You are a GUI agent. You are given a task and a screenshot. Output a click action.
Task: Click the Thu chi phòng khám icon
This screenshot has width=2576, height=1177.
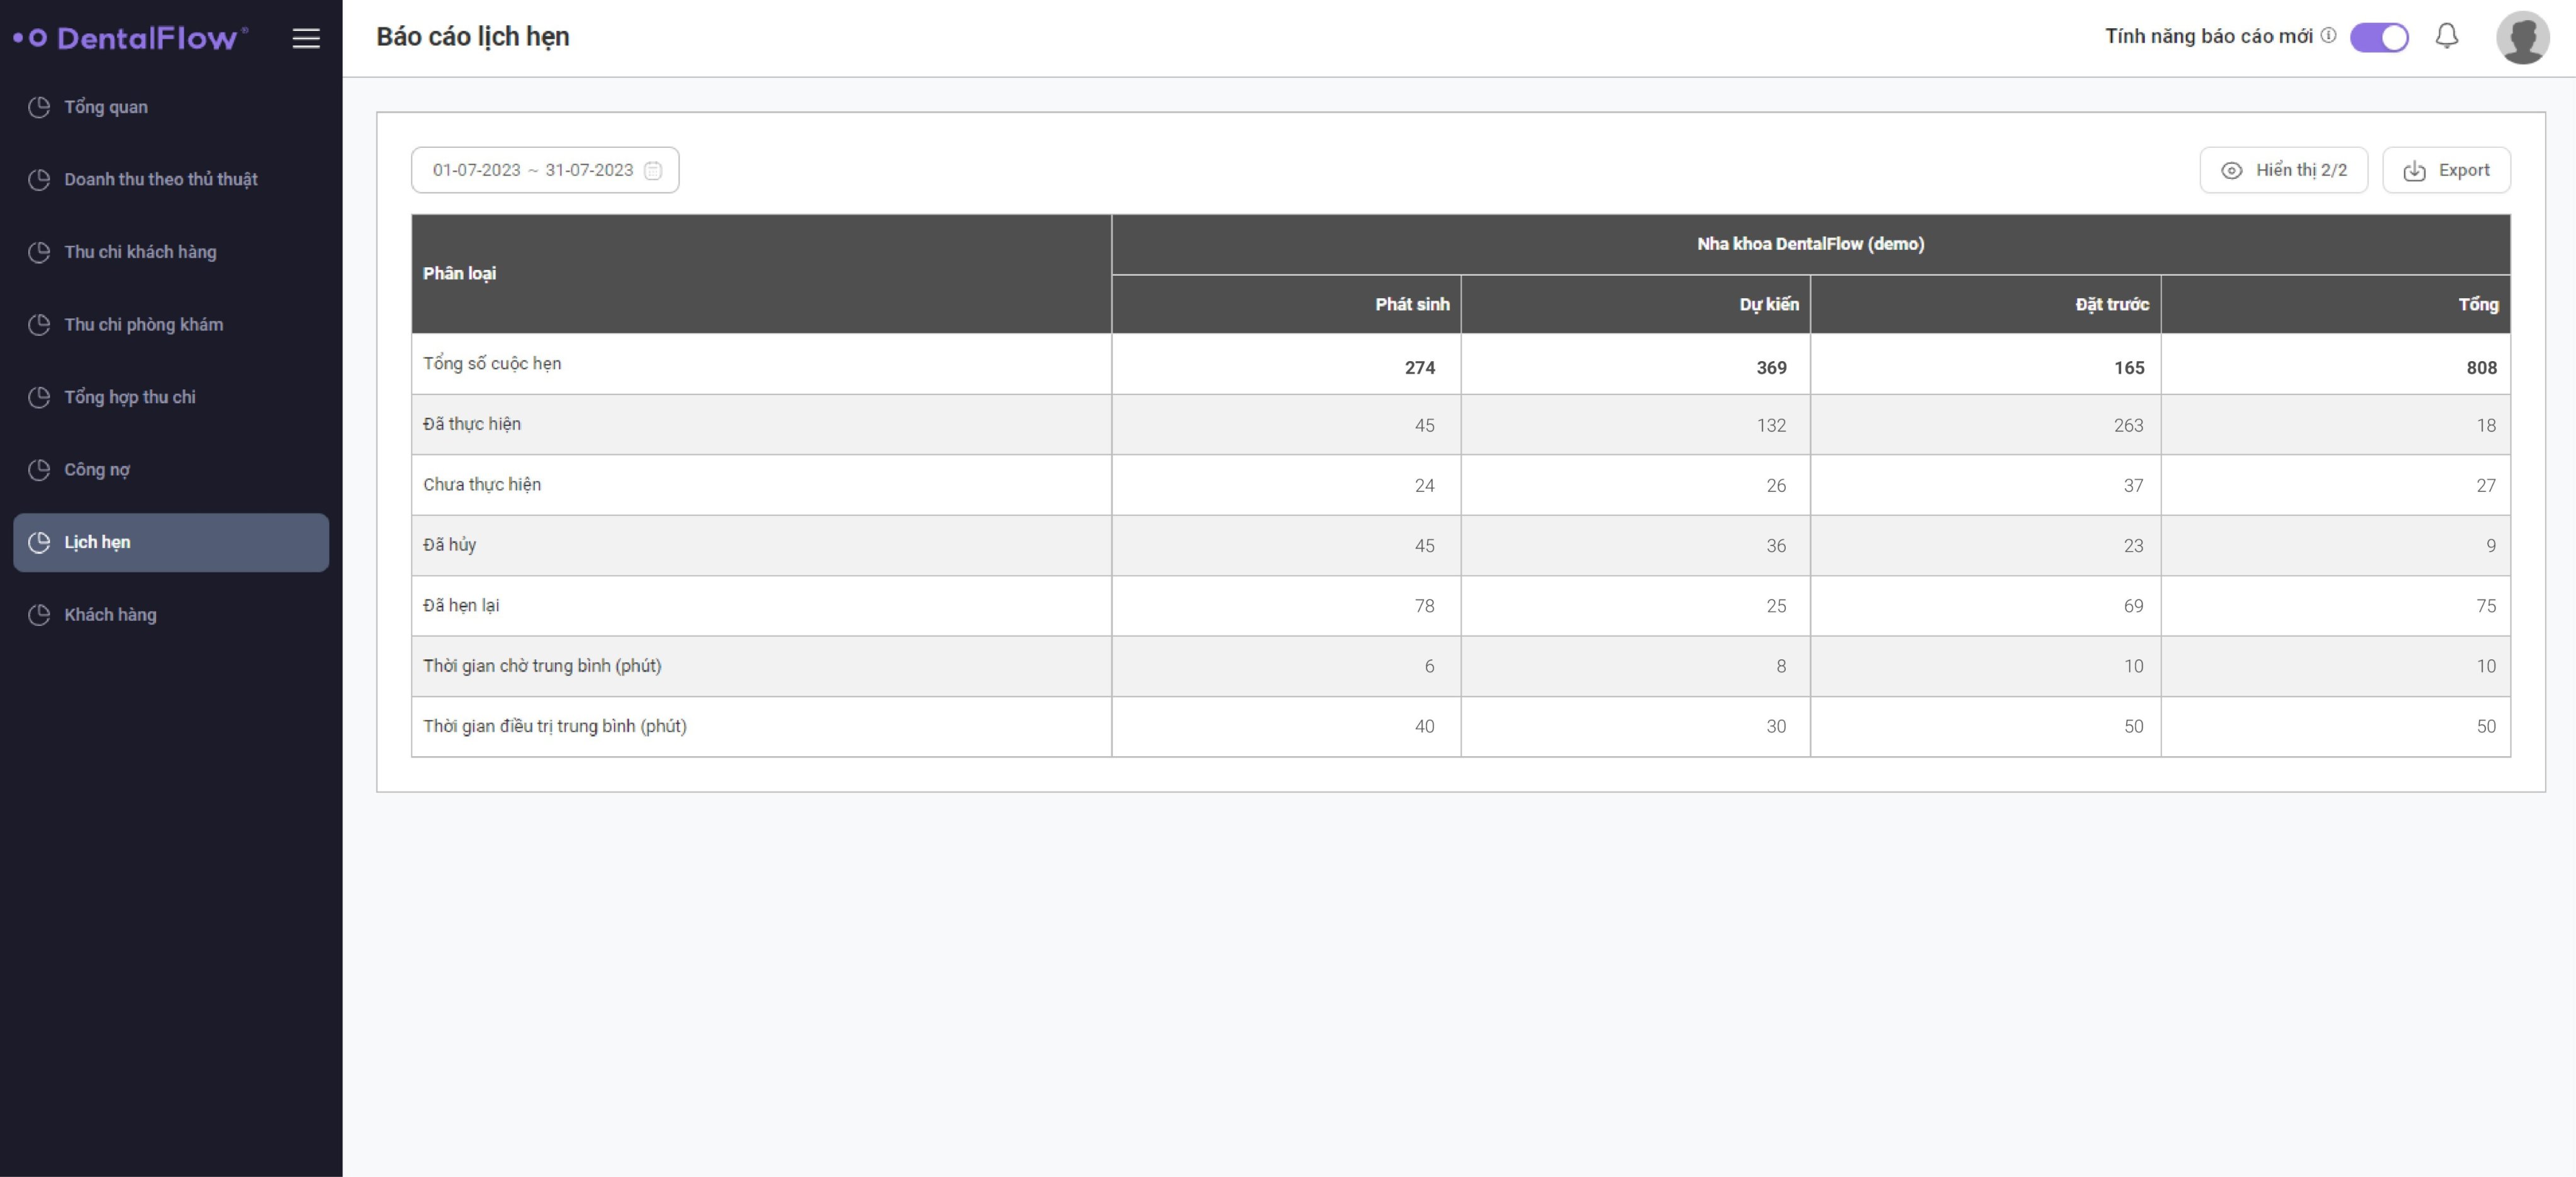(x=39, y=325)
